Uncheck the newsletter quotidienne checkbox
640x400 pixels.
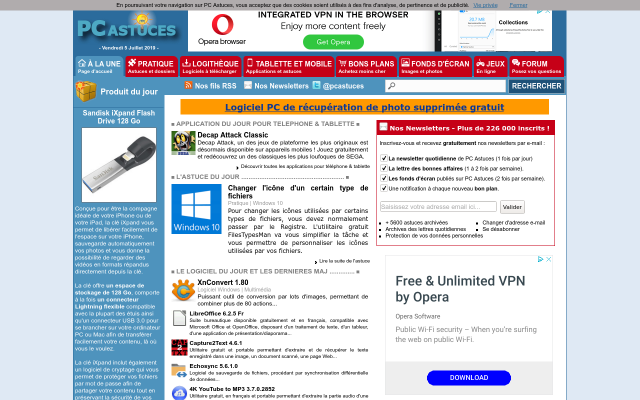(384, 158)
